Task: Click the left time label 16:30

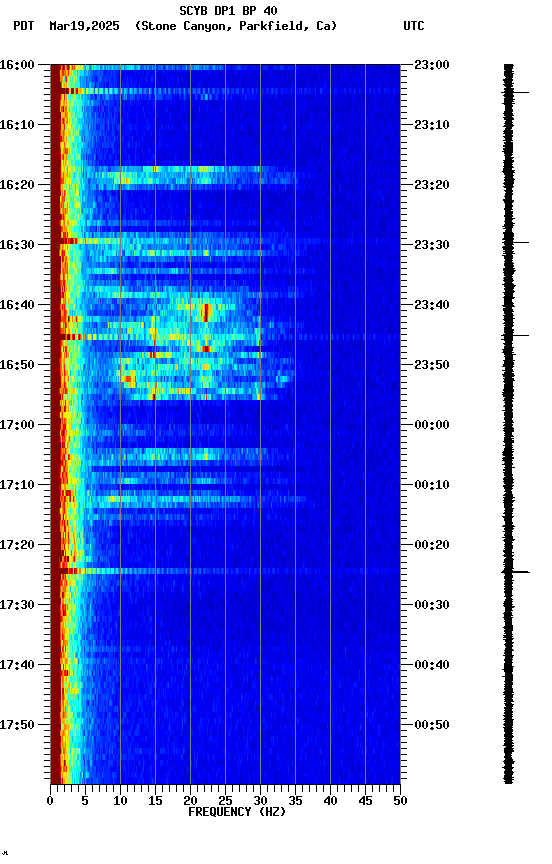Action: (17, 245)
